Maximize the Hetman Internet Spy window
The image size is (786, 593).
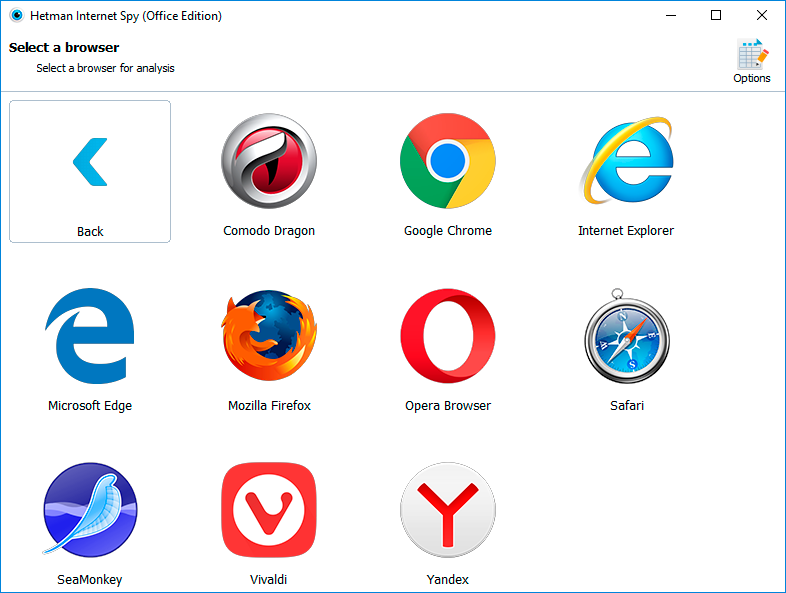pos(716,16)
